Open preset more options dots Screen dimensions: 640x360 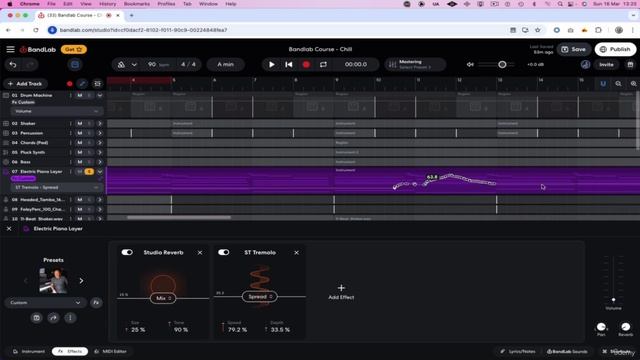coord(70,318)
